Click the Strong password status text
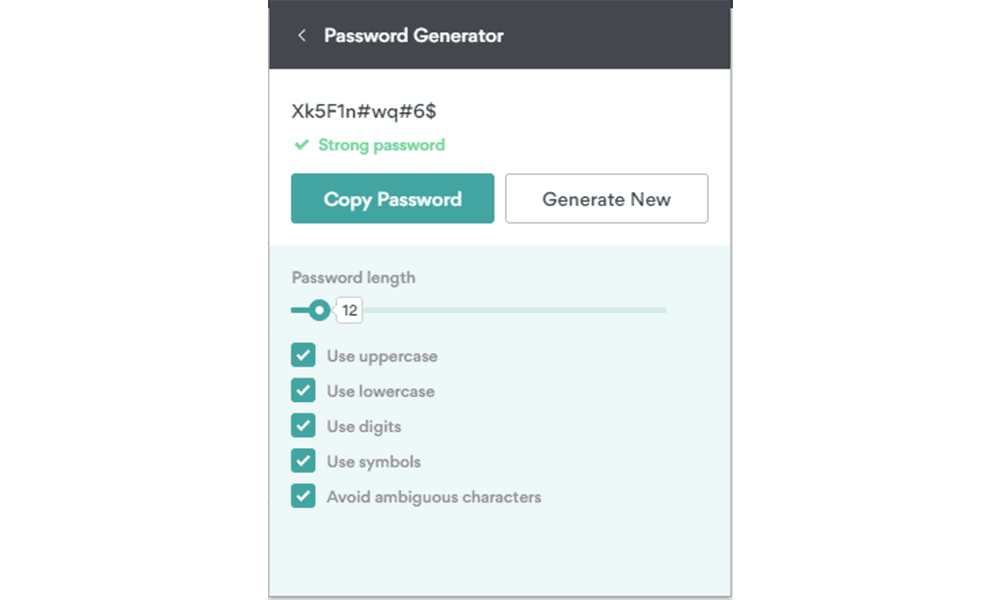The width and height of the screenshot is (1000, 600). pyautogui.click(x=381, y=145)
